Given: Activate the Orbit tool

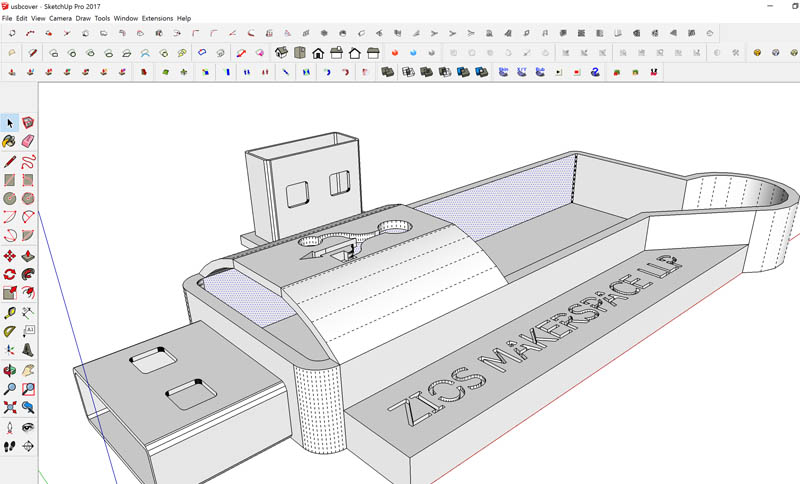Looking at the screenshot, I should [10, 370].
